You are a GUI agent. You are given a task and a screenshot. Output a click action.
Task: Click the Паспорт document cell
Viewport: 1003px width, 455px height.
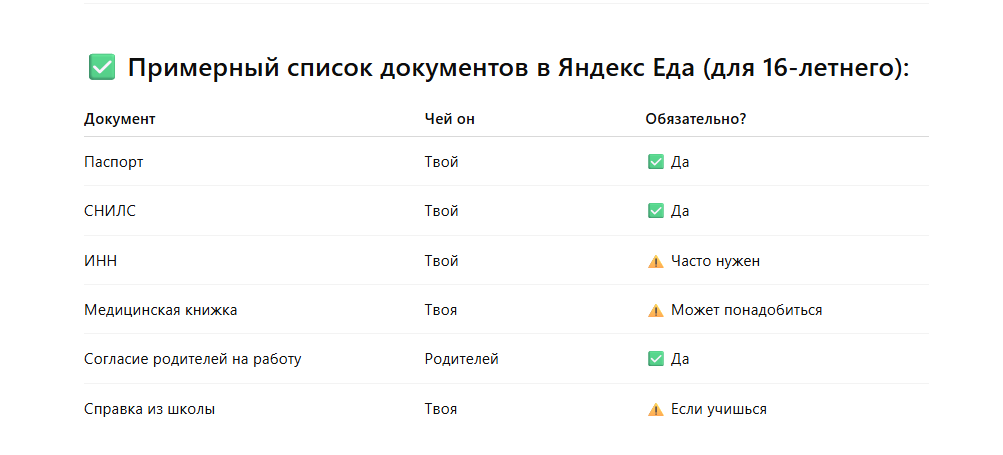(x=114, y=162)
